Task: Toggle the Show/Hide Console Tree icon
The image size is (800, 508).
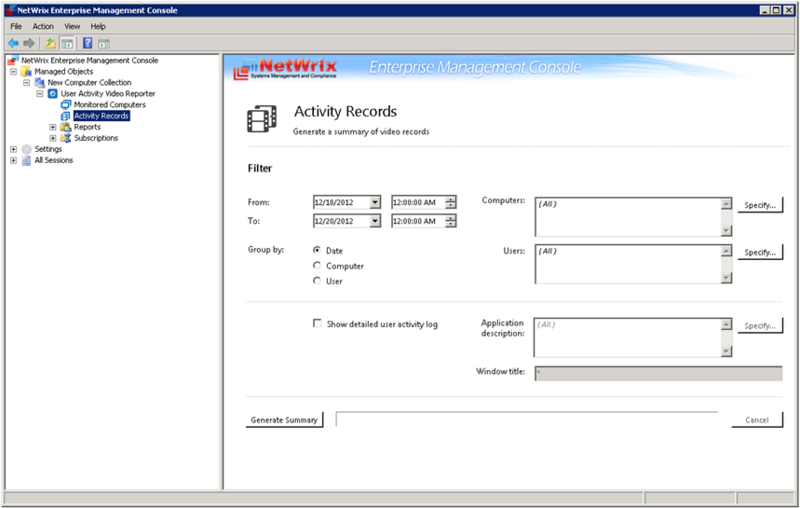Action: pos(67,43)
